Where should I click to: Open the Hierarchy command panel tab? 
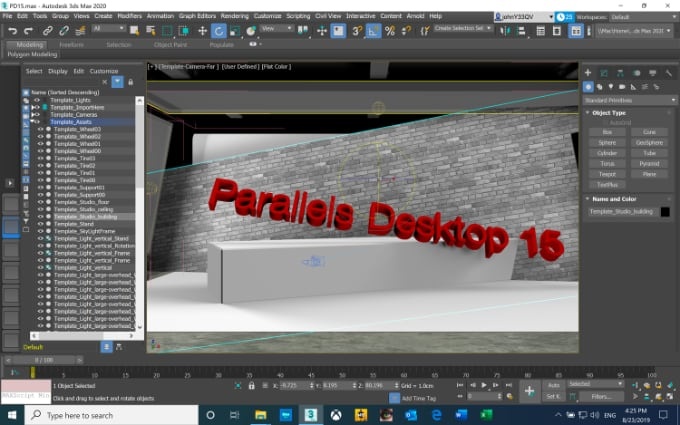click(620, 72)
